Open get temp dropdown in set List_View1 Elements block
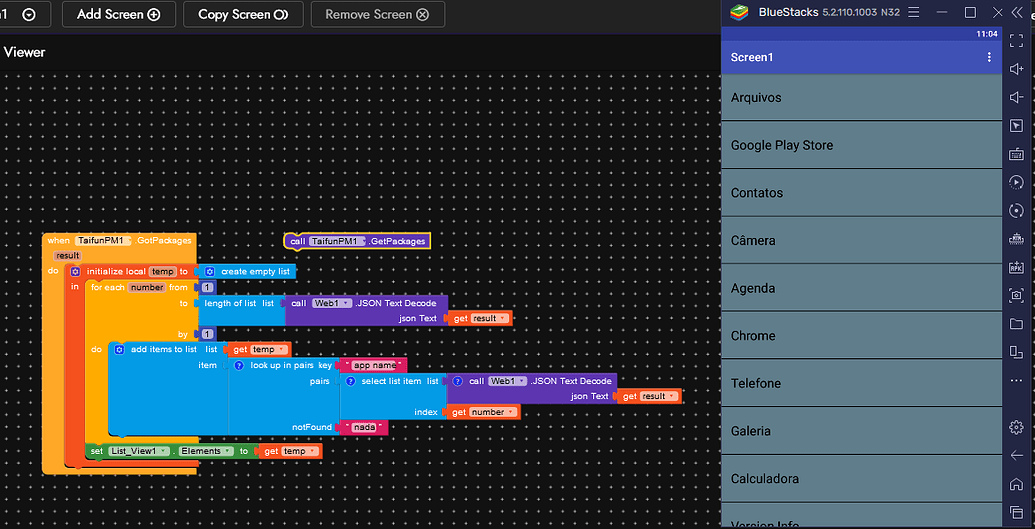This screenshot has width=1035, height=529. 300,451
